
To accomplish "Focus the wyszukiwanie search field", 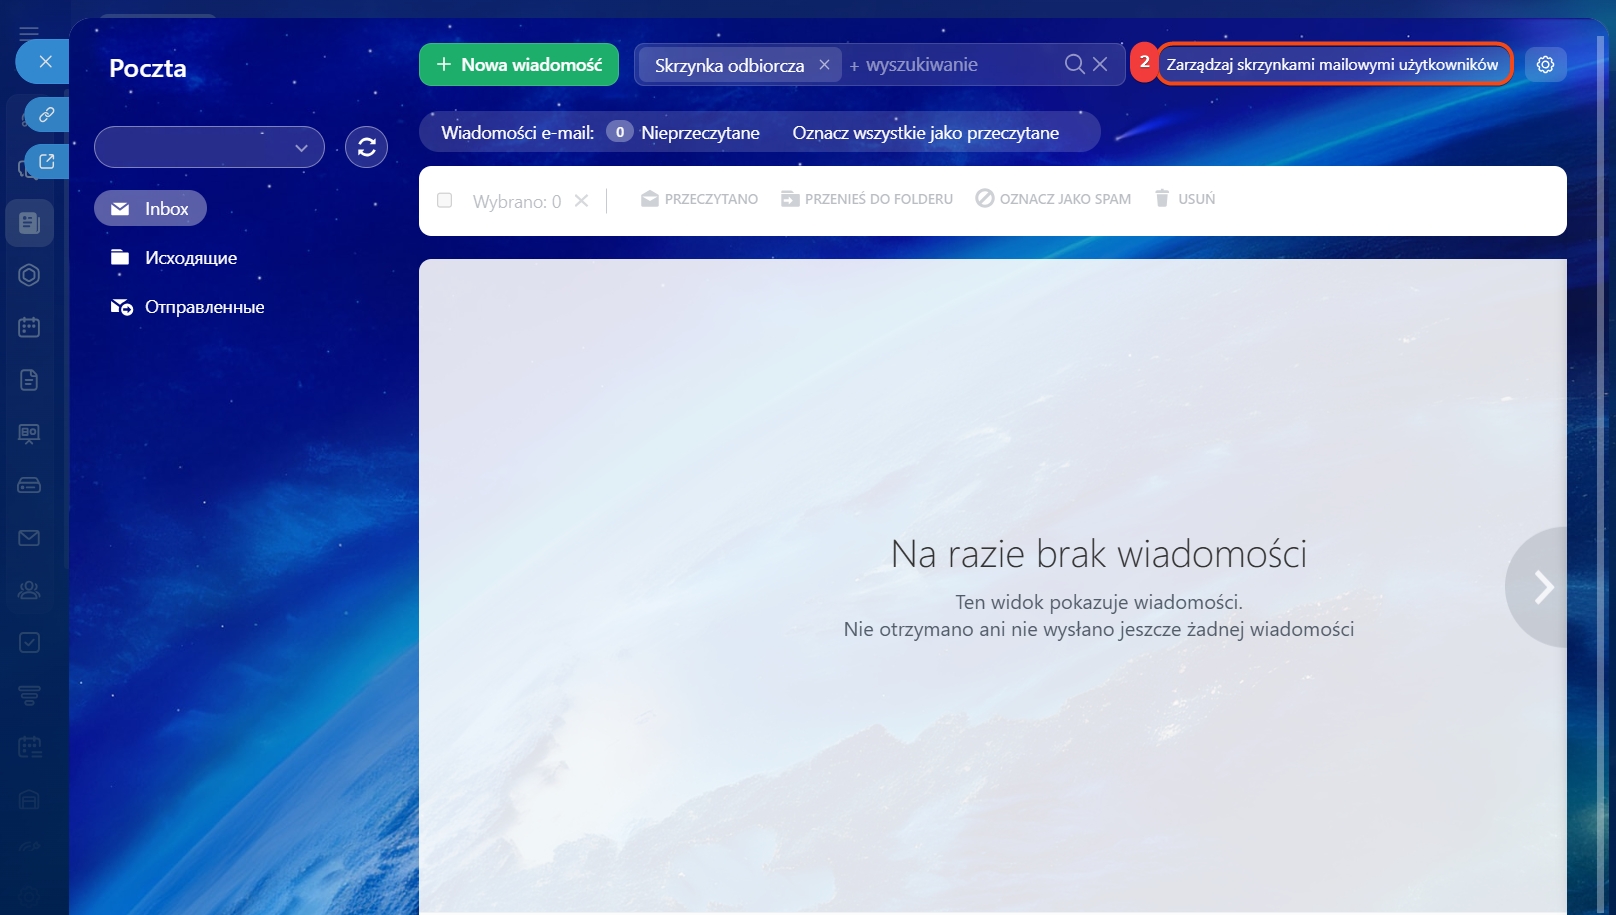I will pos(950,64).
